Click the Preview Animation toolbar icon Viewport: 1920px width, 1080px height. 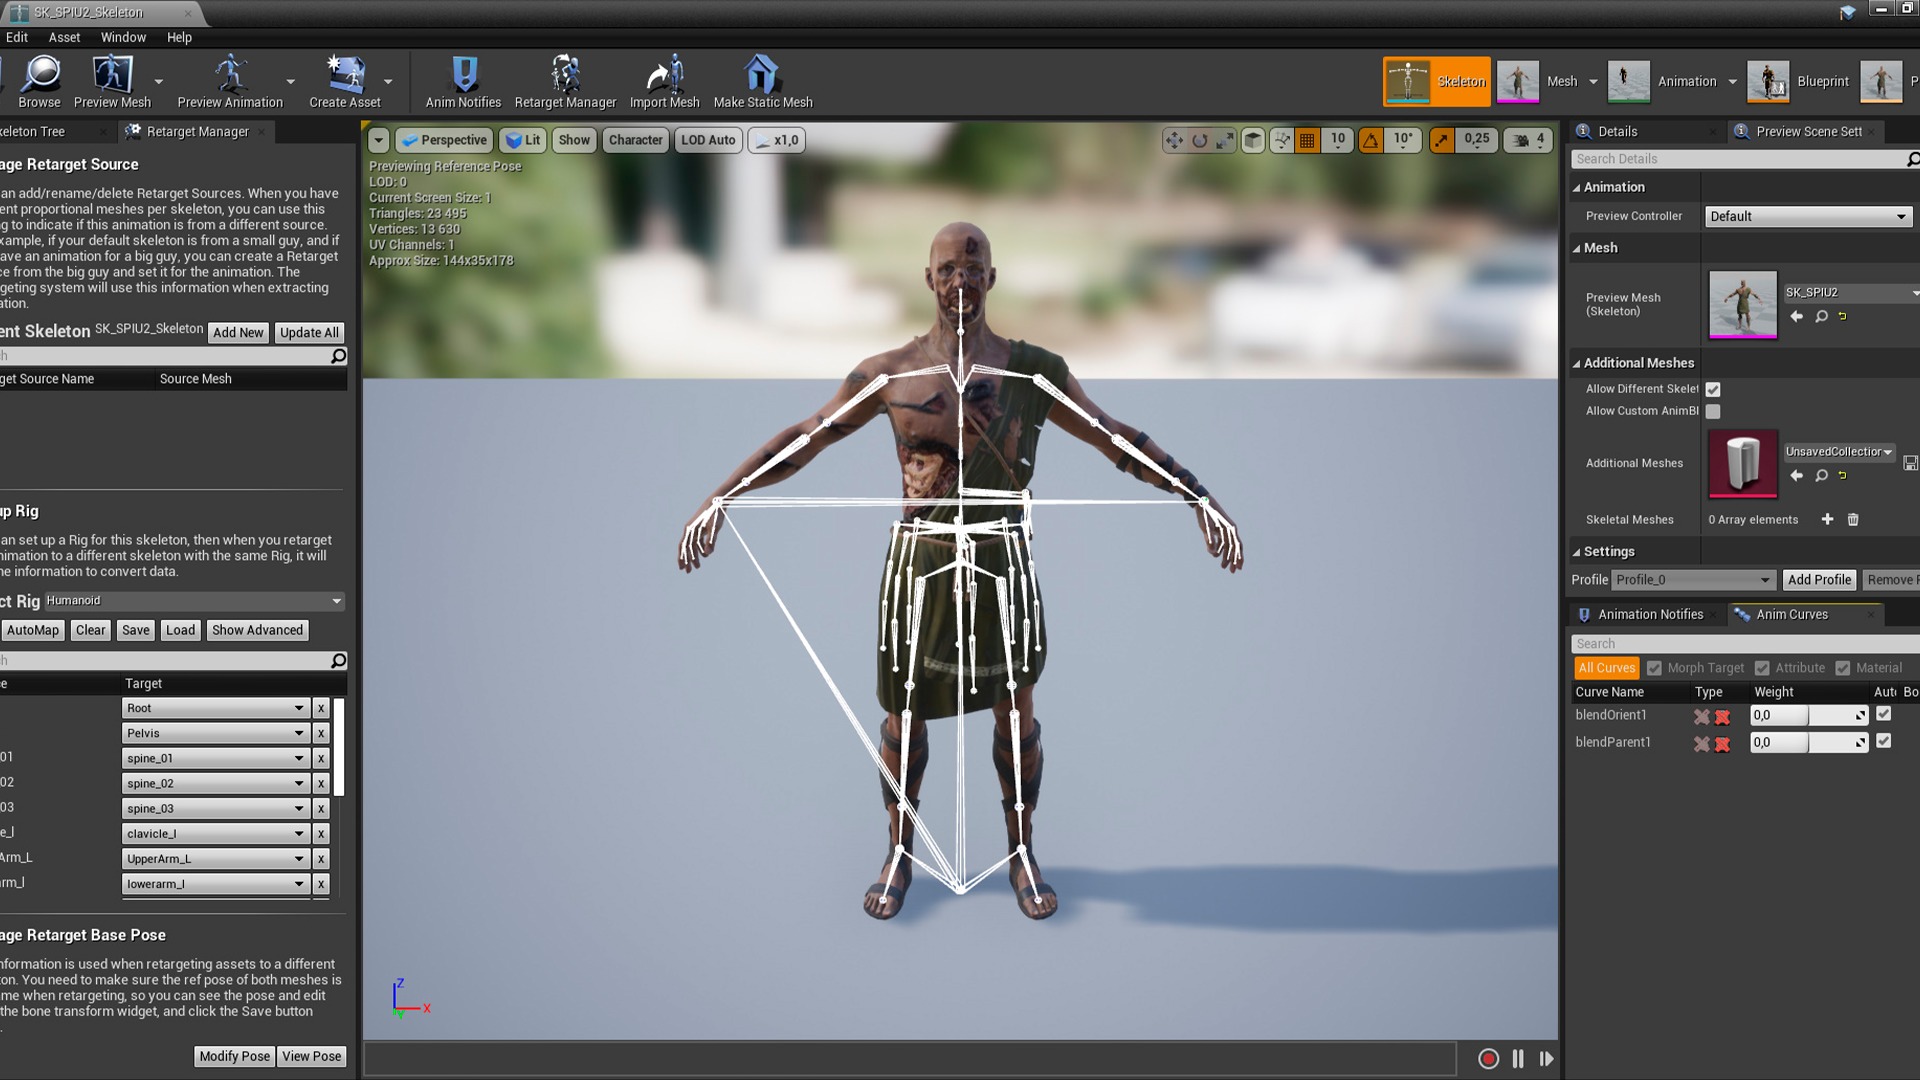point(230,81)
